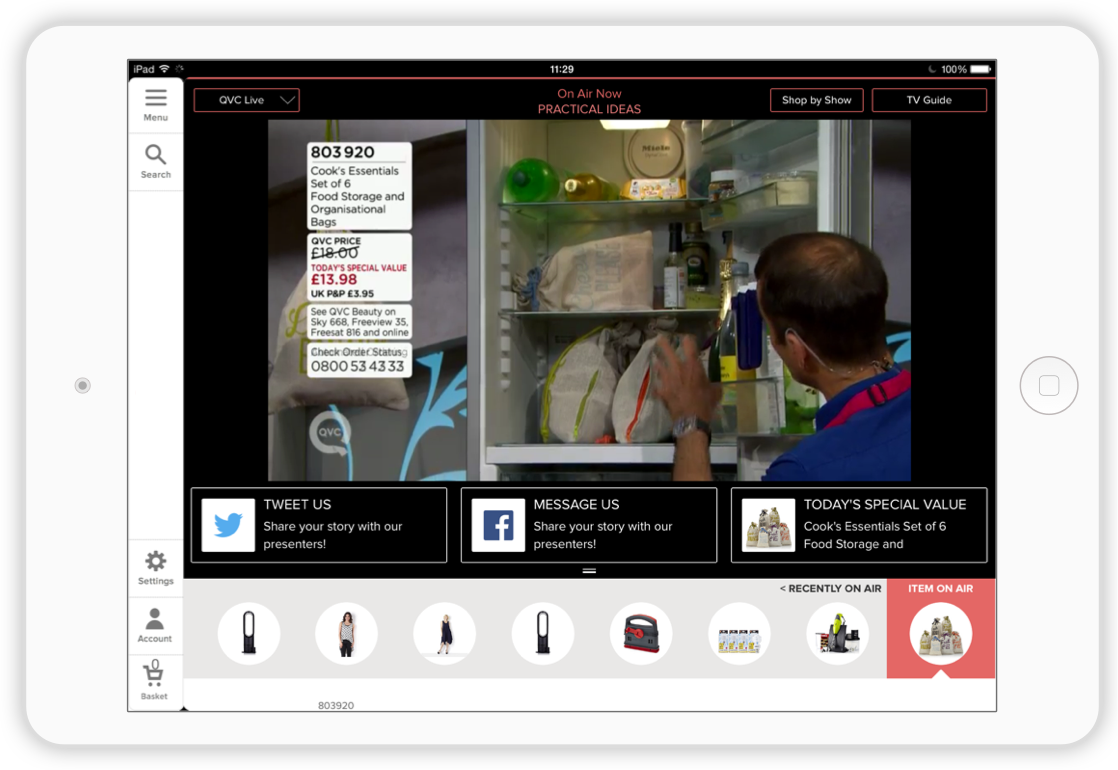Click the Twitter bird icon
Image resolution: width=1118 pixels, height=770 pixels.
[228, 525]
